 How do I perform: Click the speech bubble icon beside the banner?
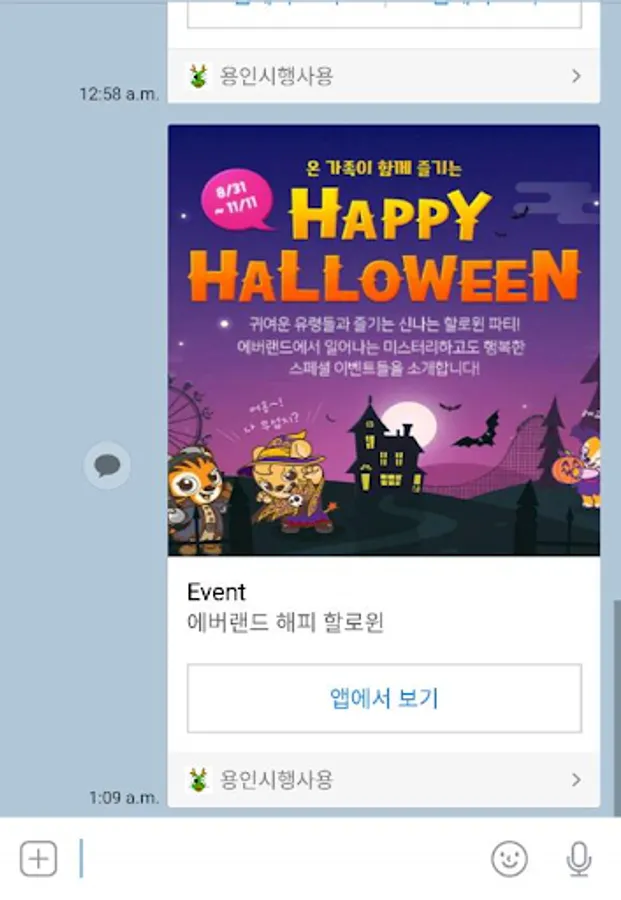(107, 465)
